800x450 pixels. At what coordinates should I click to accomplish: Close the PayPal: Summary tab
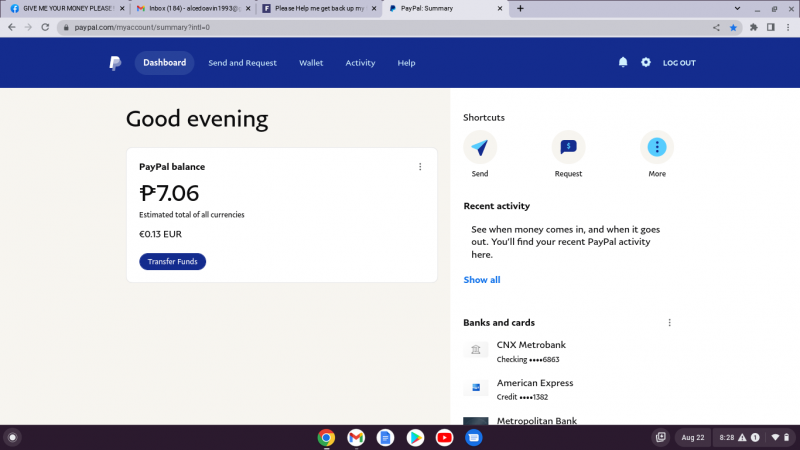tap(499, 9)
